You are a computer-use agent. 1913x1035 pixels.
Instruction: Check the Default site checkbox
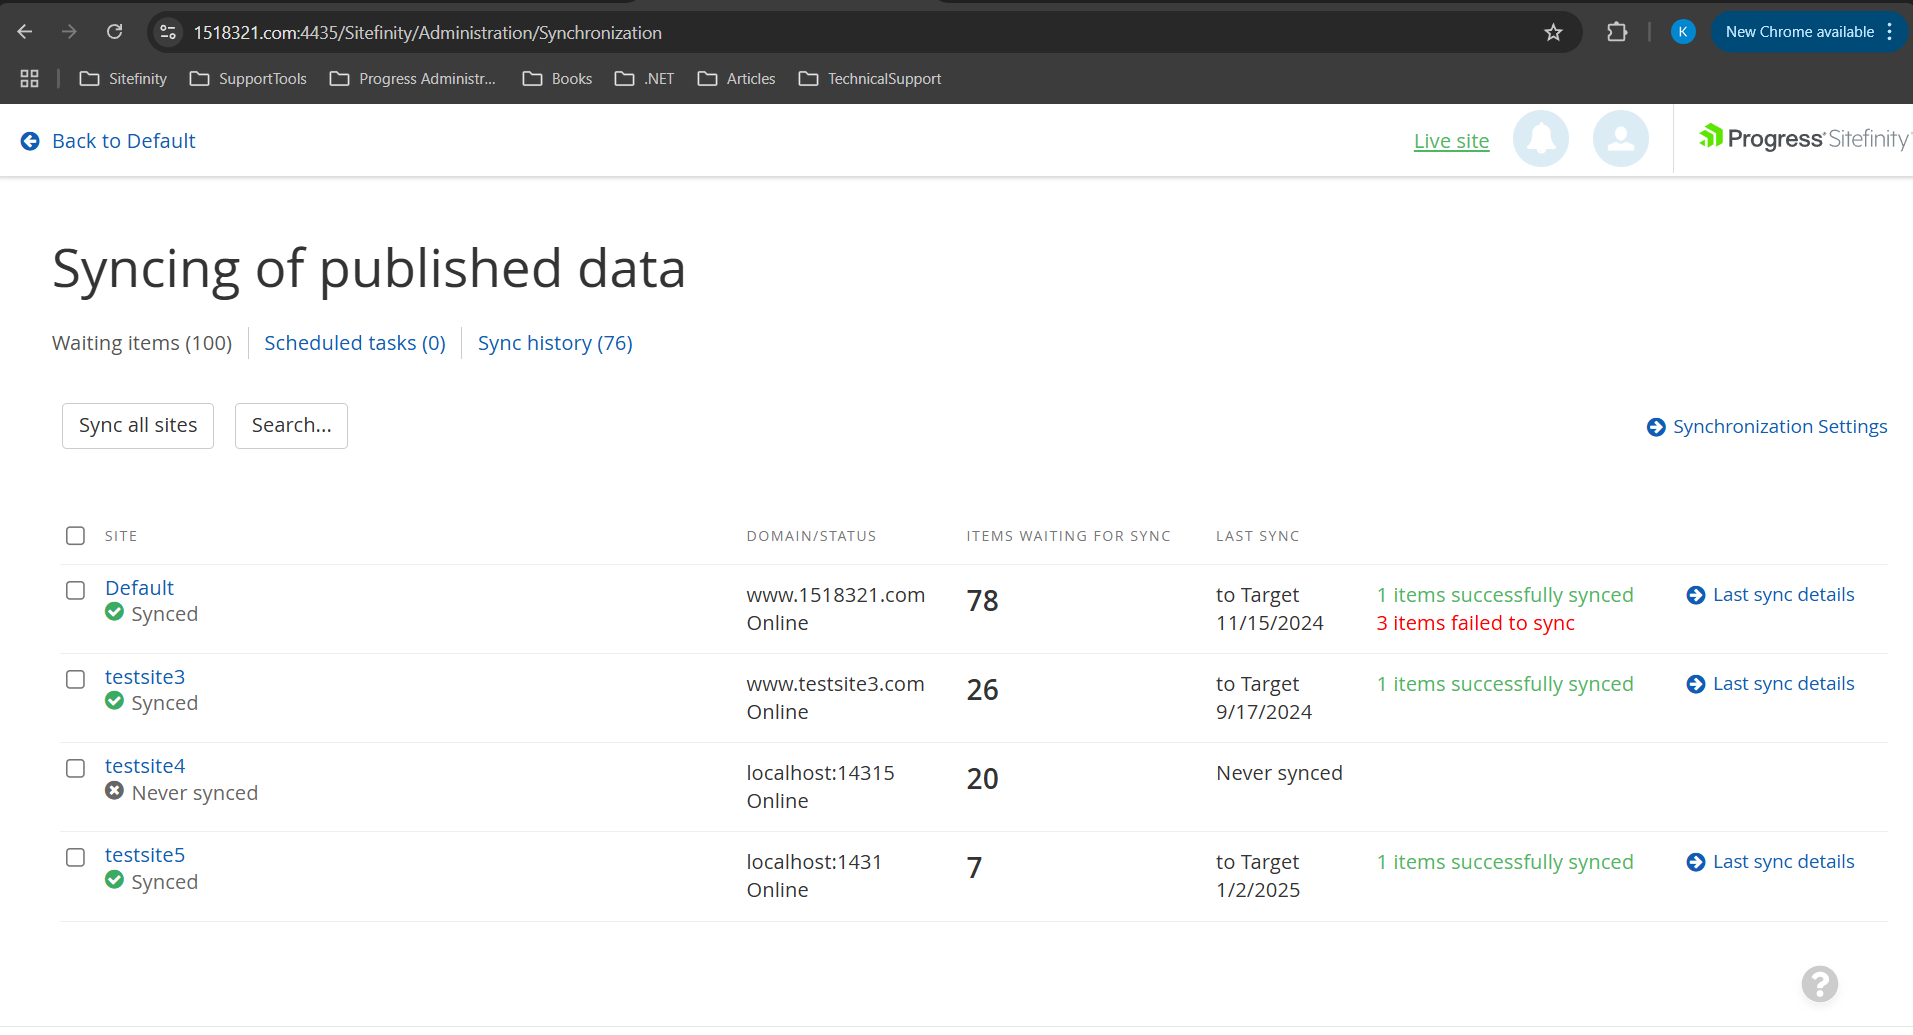click(x=75, y=590)
